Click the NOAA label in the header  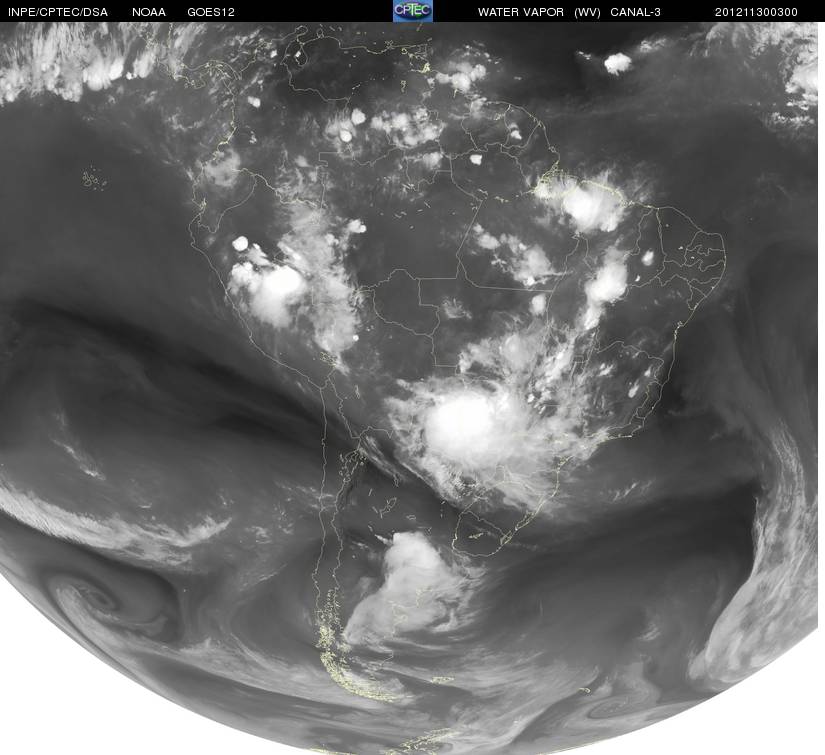(149, 12)
